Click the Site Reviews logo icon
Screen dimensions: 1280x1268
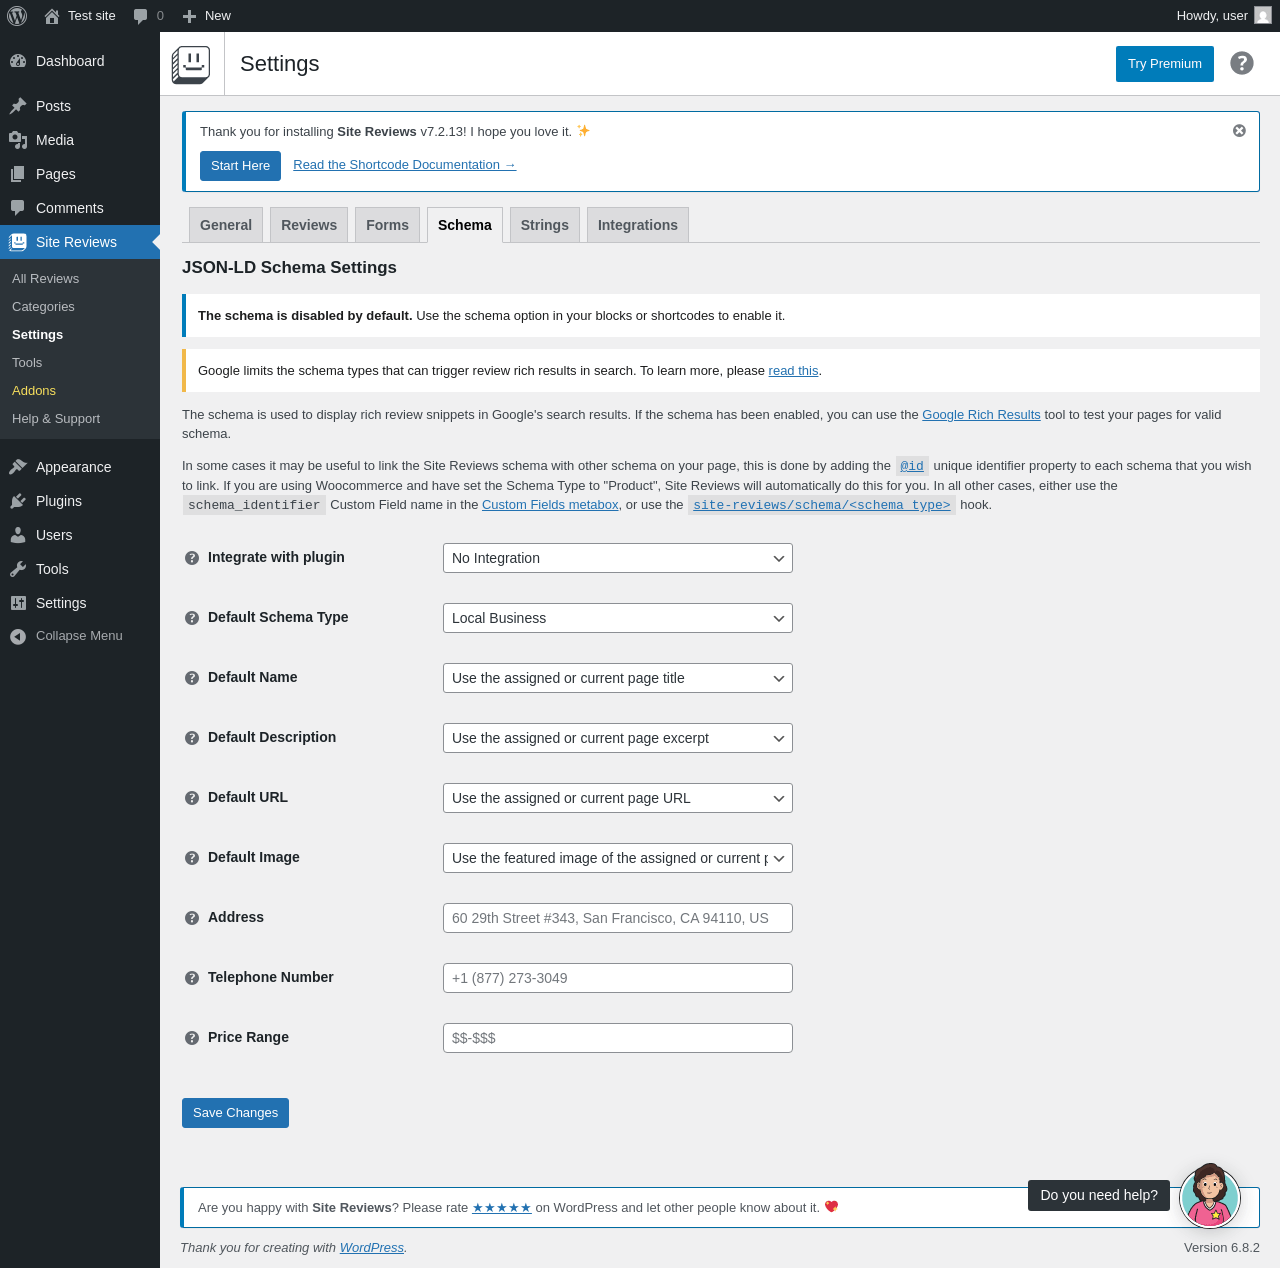[191, 64]
